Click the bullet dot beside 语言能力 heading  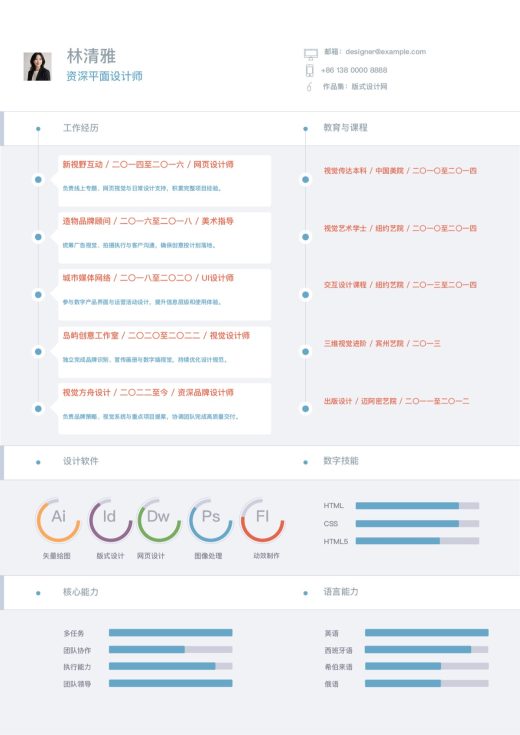pos(306,593)
